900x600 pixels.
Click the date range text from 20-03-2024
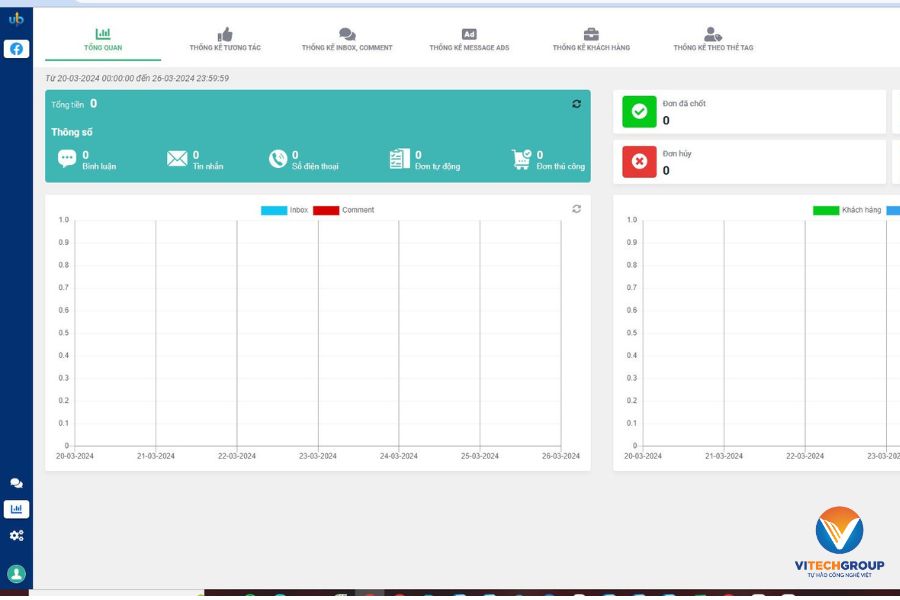click(x=137, y=78)
